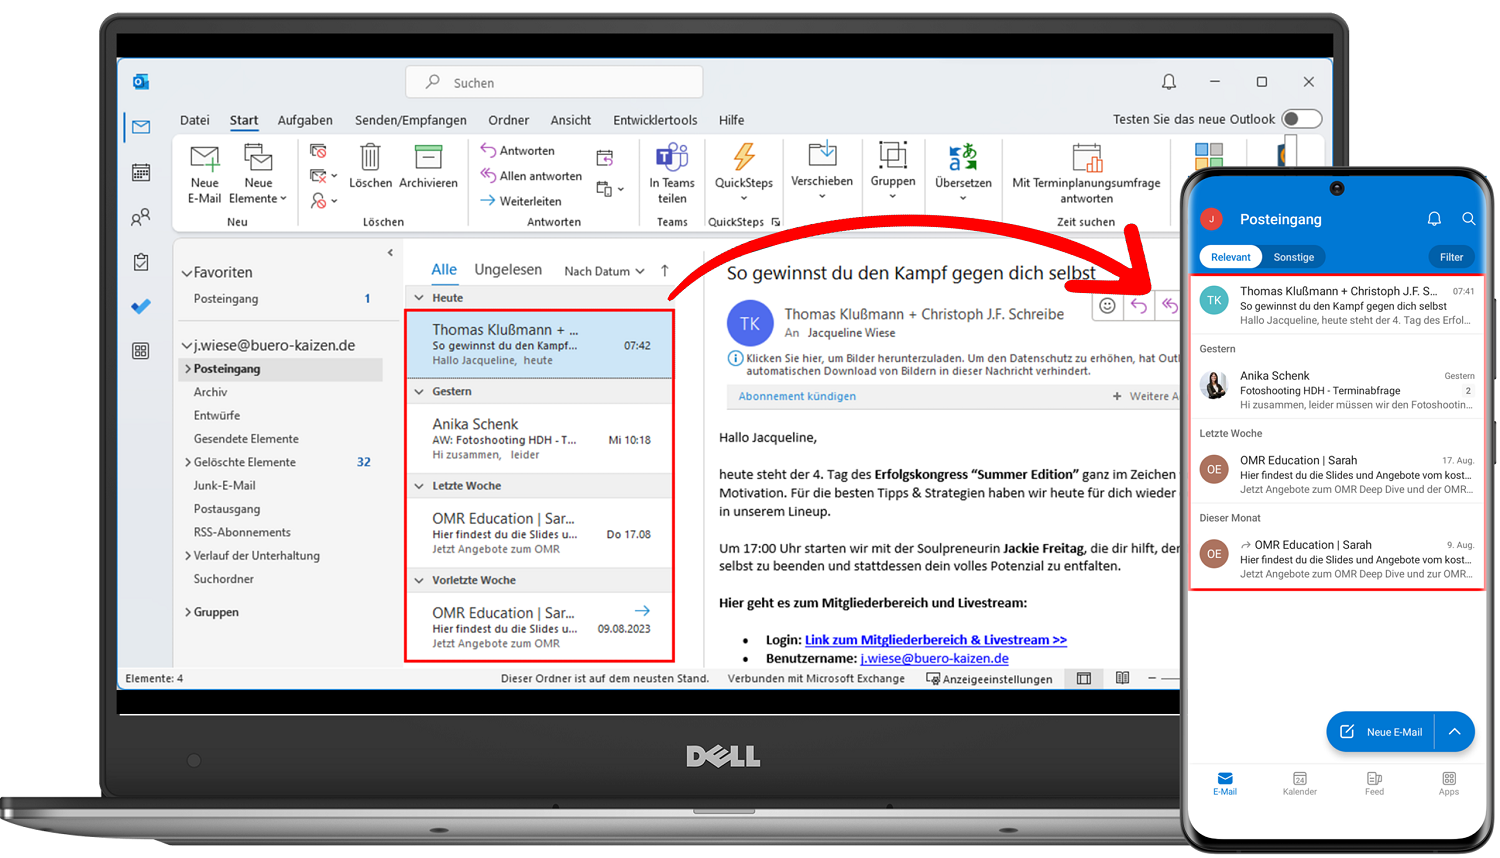Tap the Filter button on the phone
Viewport: 1500px width, 858px height.
tap(1451, 257)
